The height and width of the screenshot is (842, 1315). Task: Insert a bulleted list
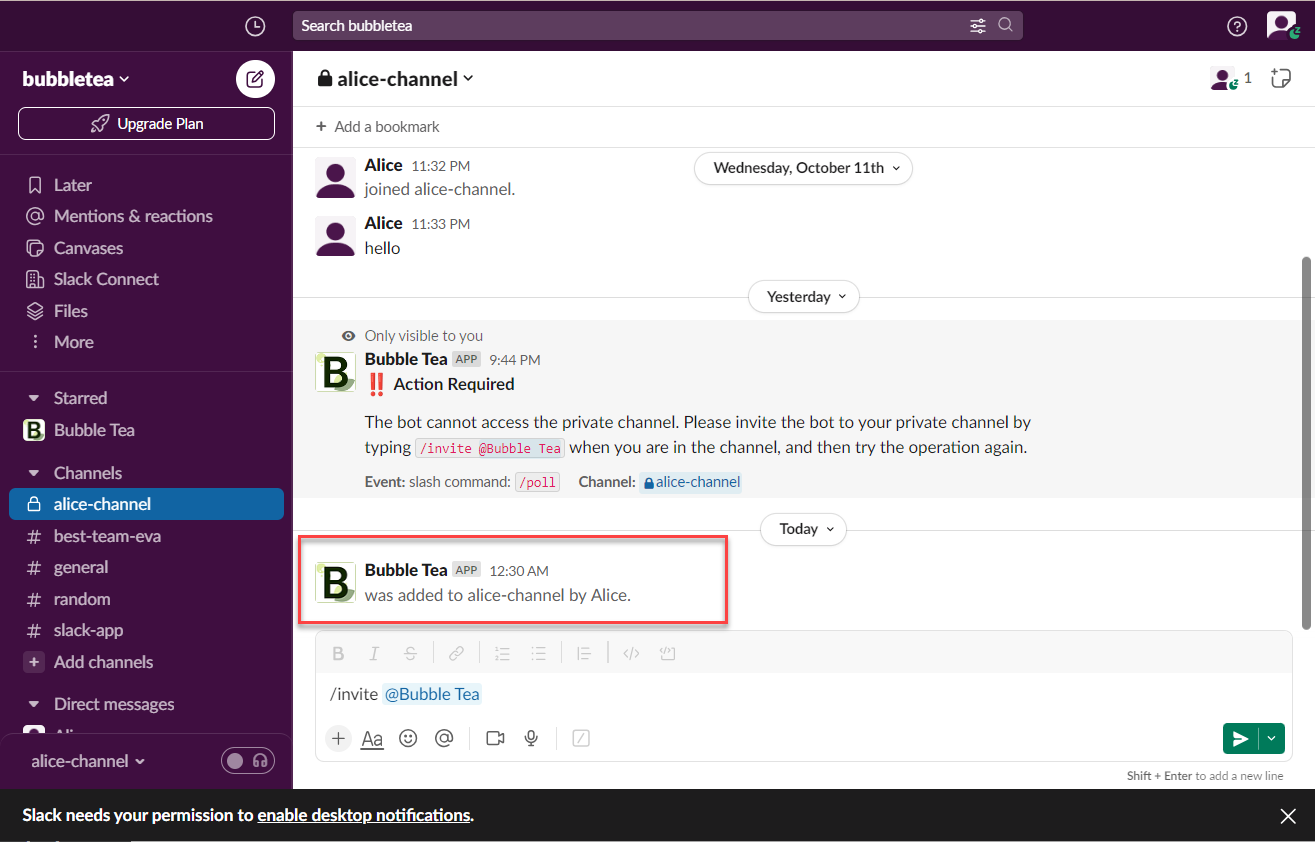(x=538, y=653)
